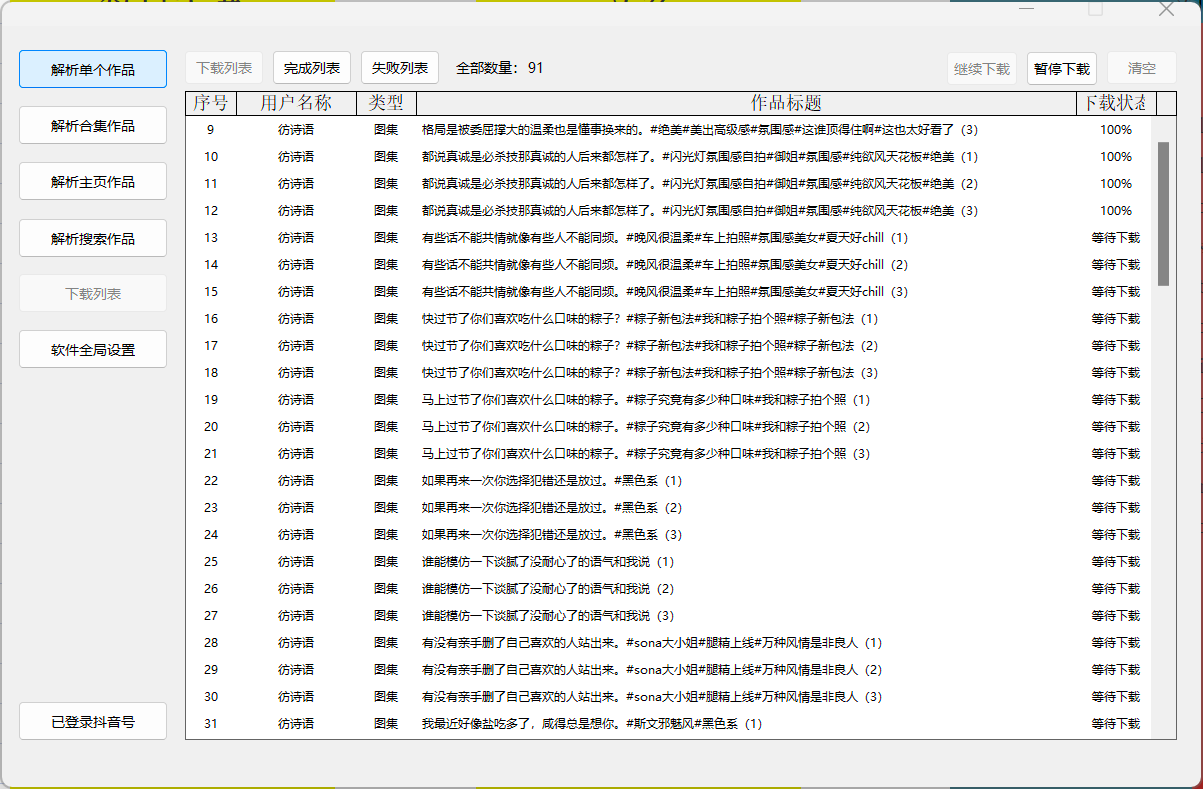Open the 下载列表 tab above the table
The width and height of the screenshot is (1203, 789).
coord(223,67)
